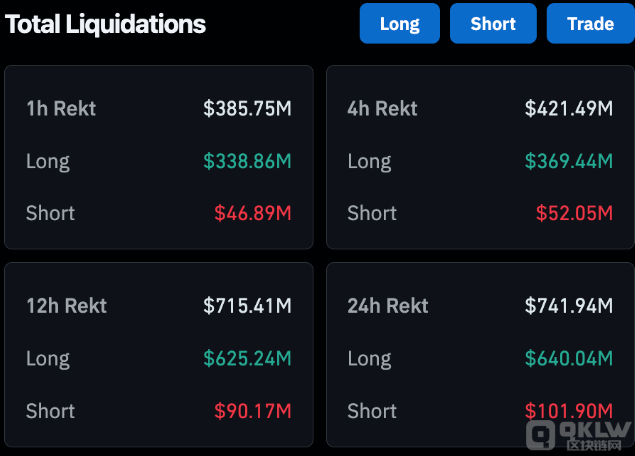The image size is (635, 456).
Task: Click the 4h Rekt label
Action: 382,109
